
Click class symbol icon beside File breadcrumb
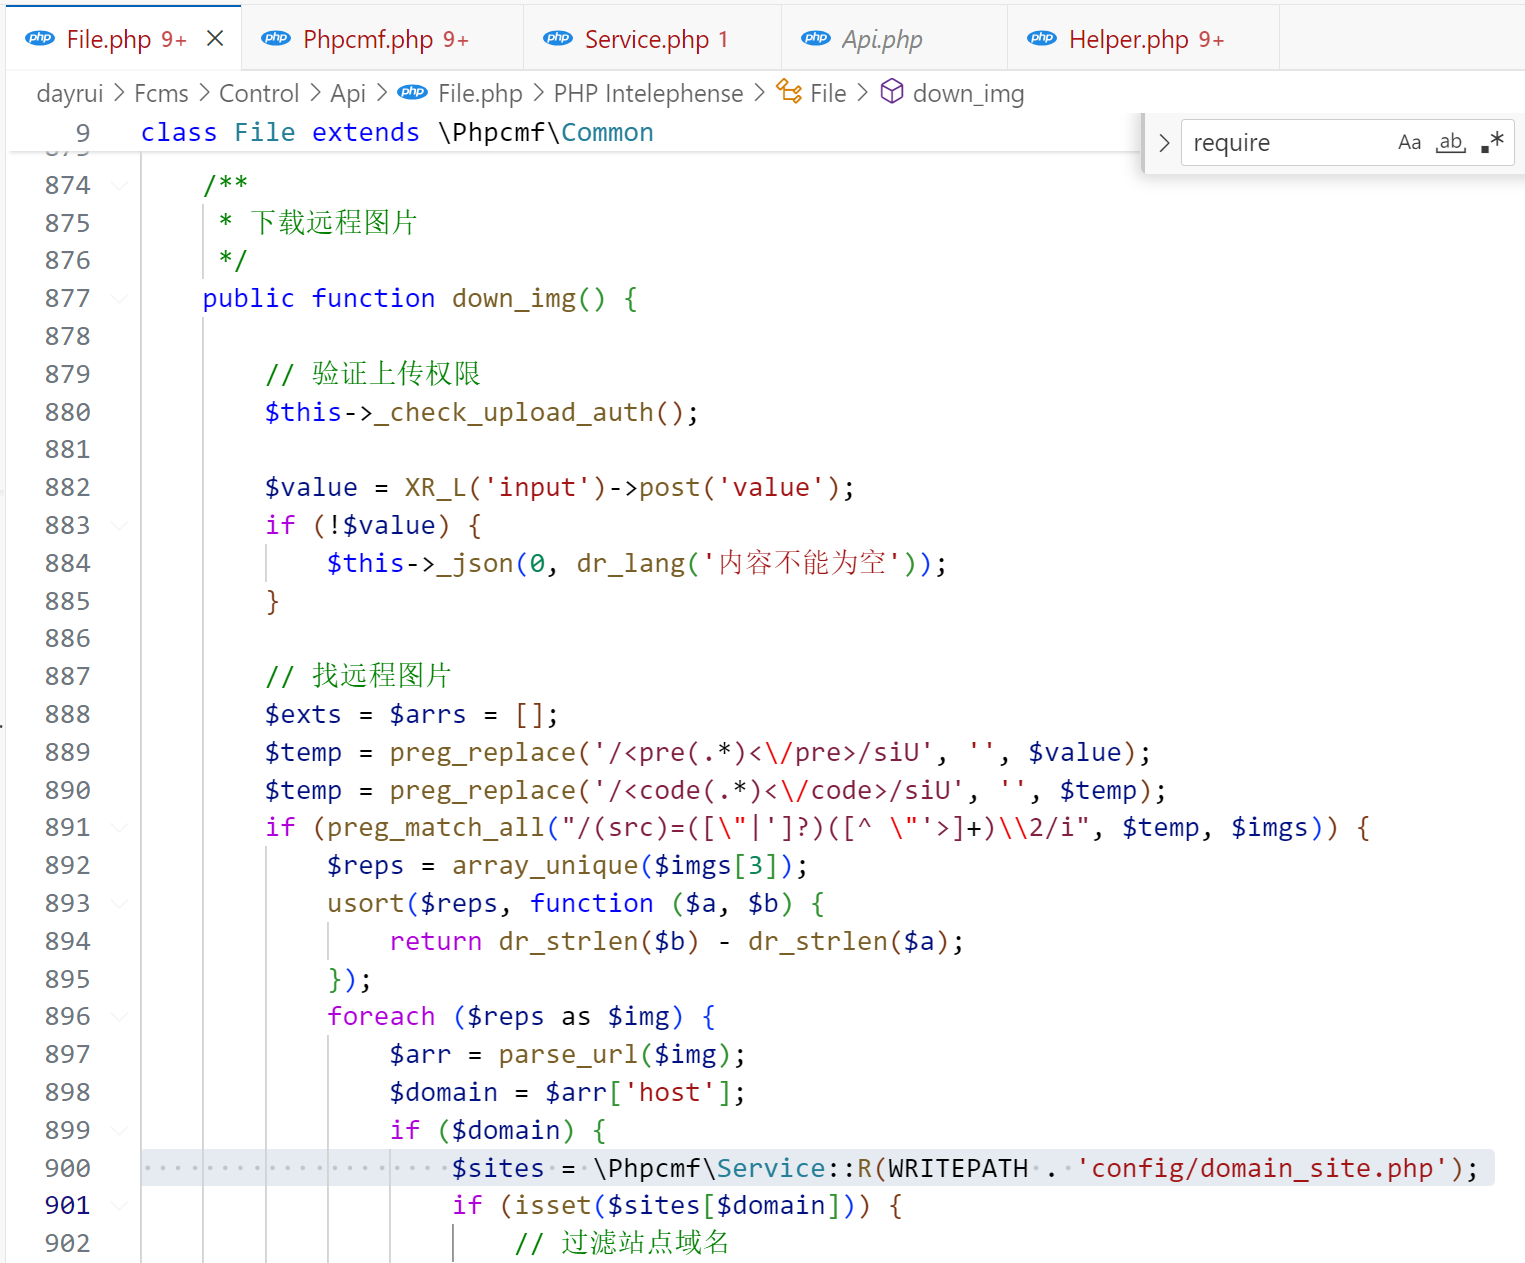789,92
